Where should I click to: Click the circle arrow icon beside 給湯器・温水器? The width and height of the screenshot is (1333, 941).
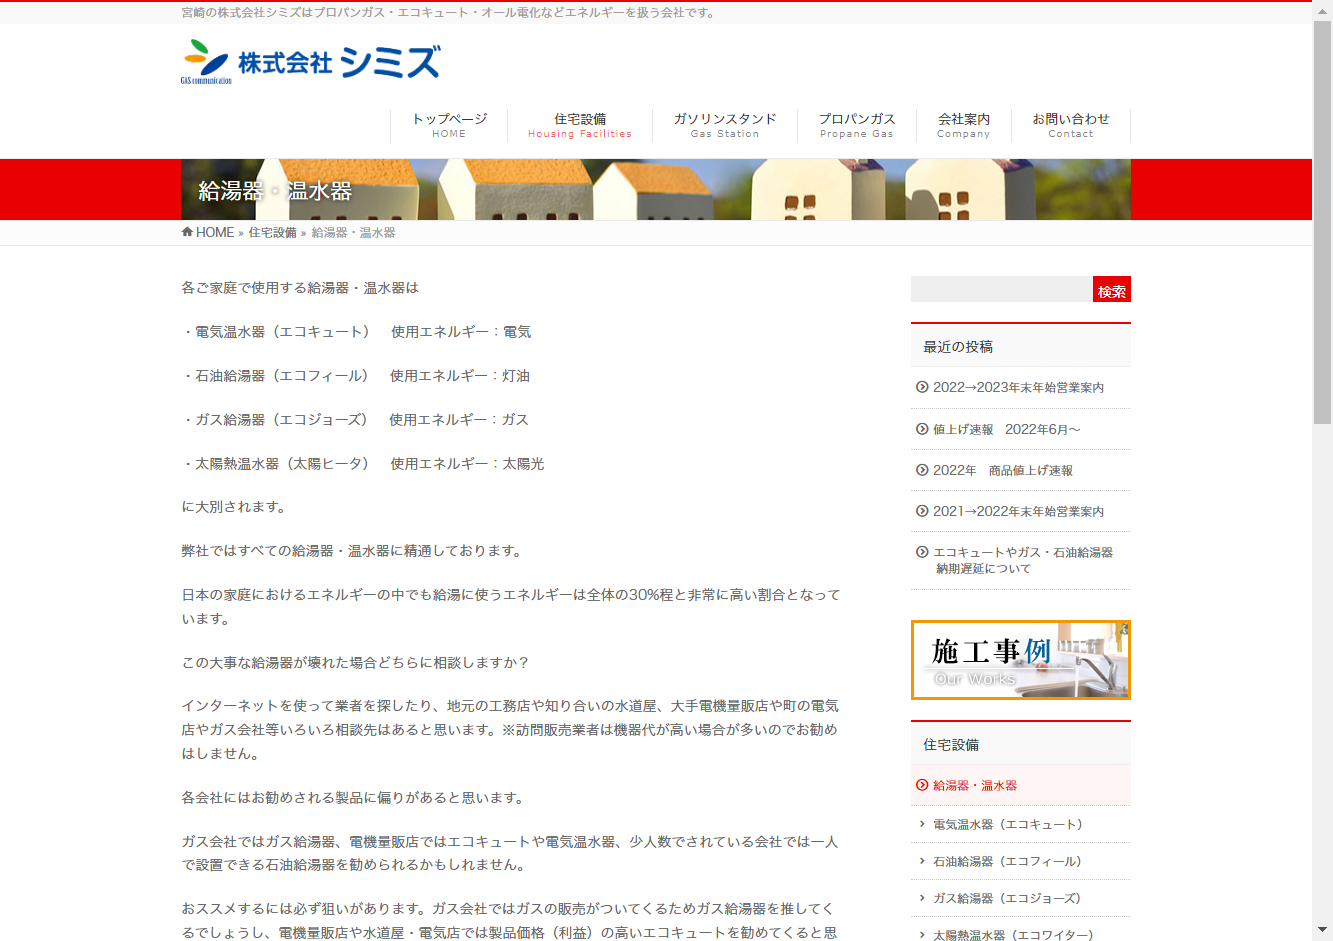[922, 785]
